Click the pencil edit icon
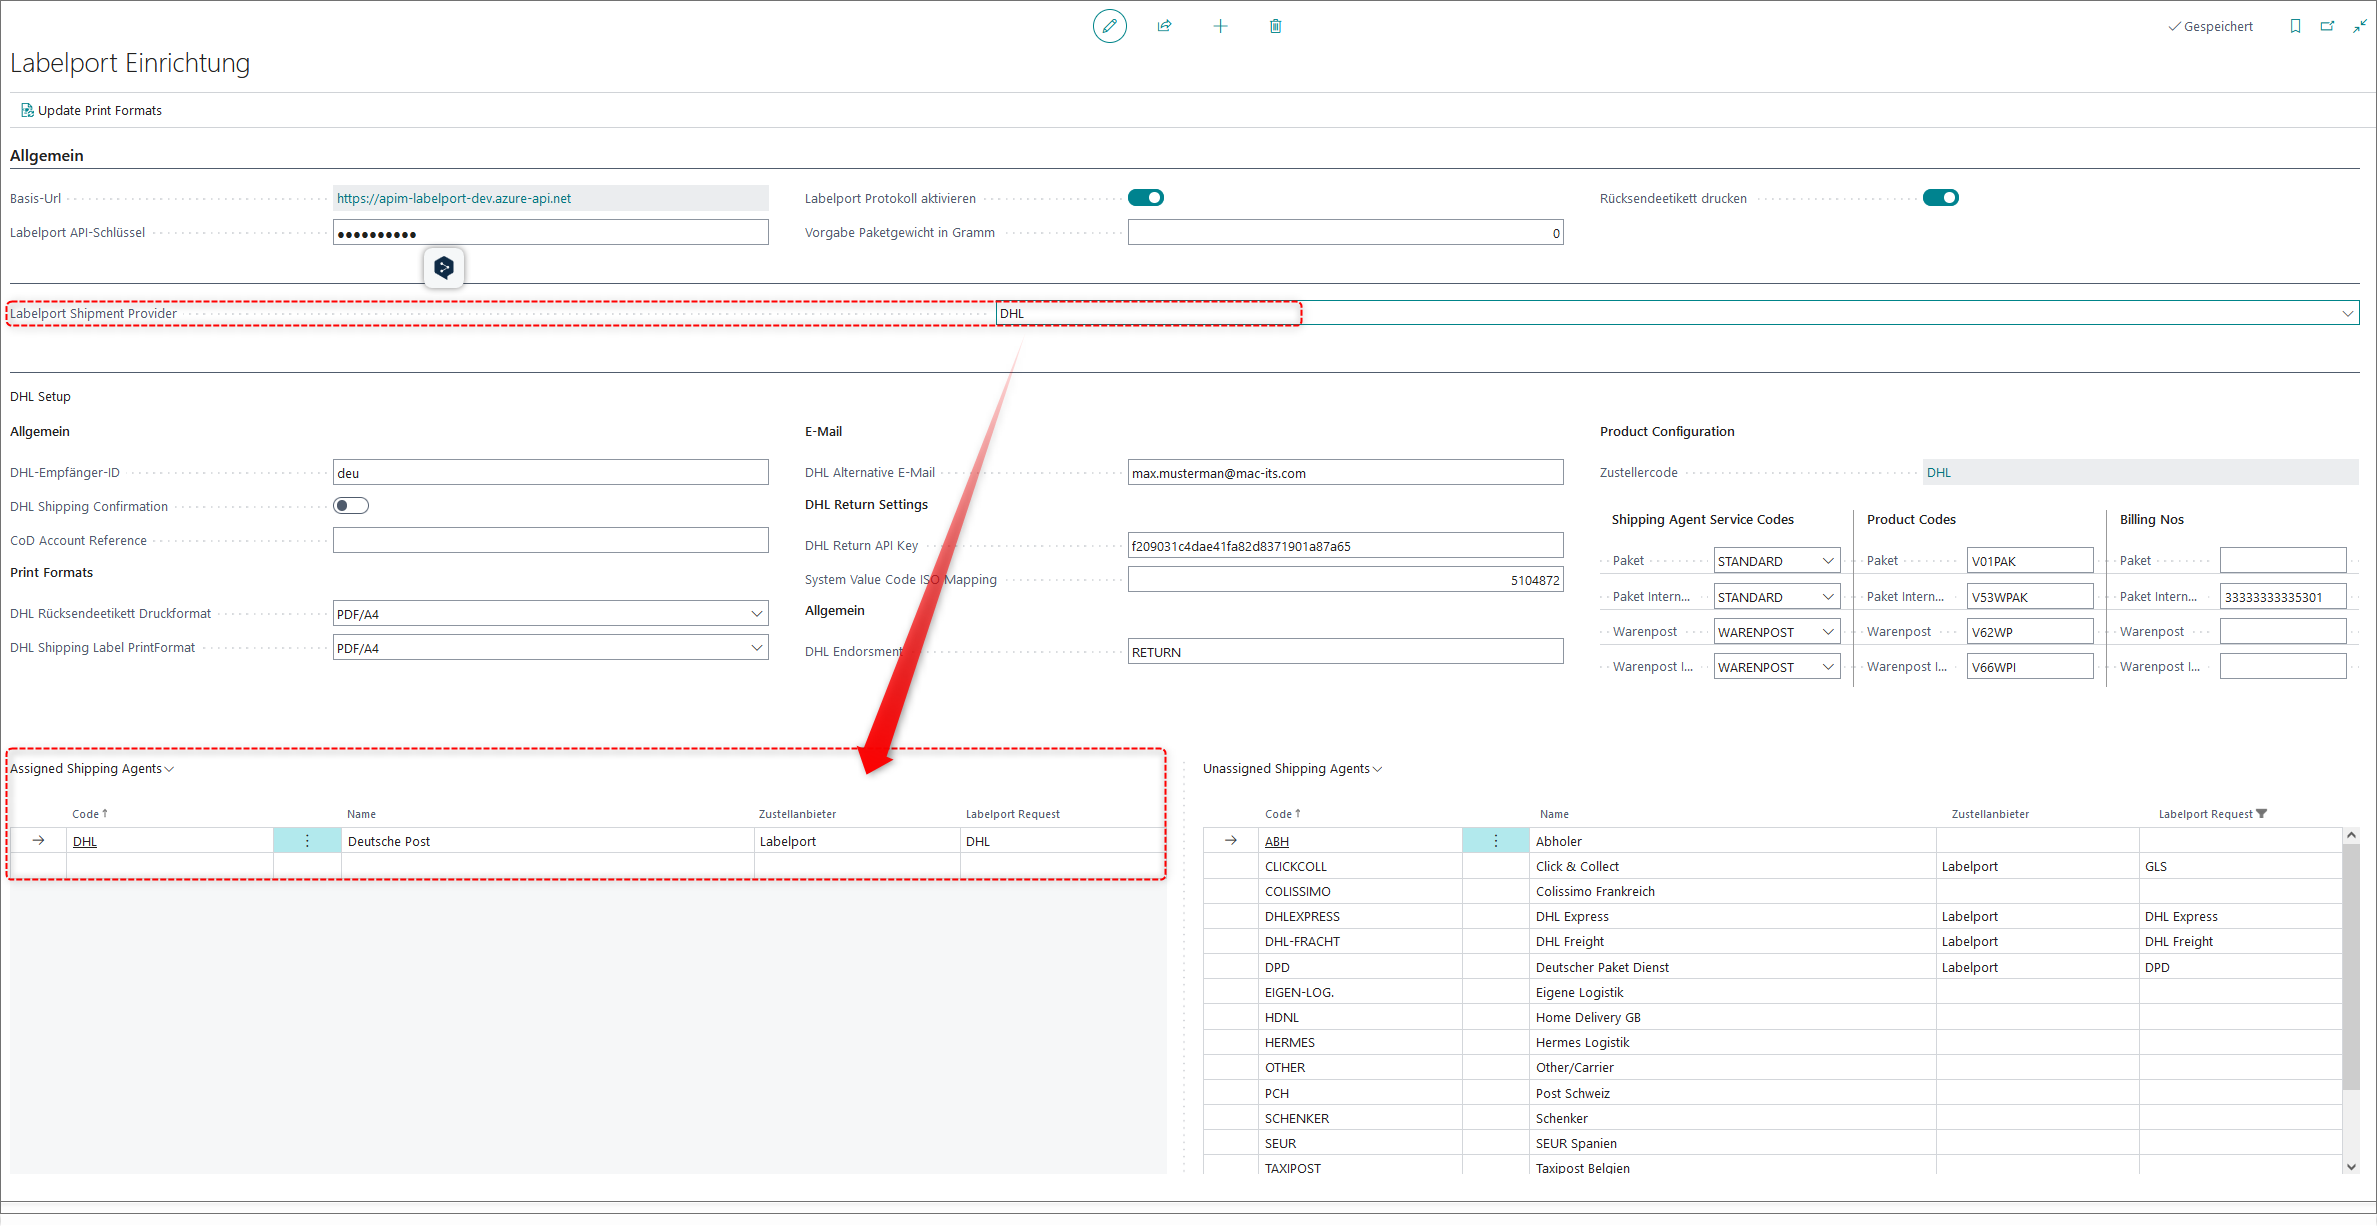Screen dimensions: 2377x1226 tap(1109, 26)
